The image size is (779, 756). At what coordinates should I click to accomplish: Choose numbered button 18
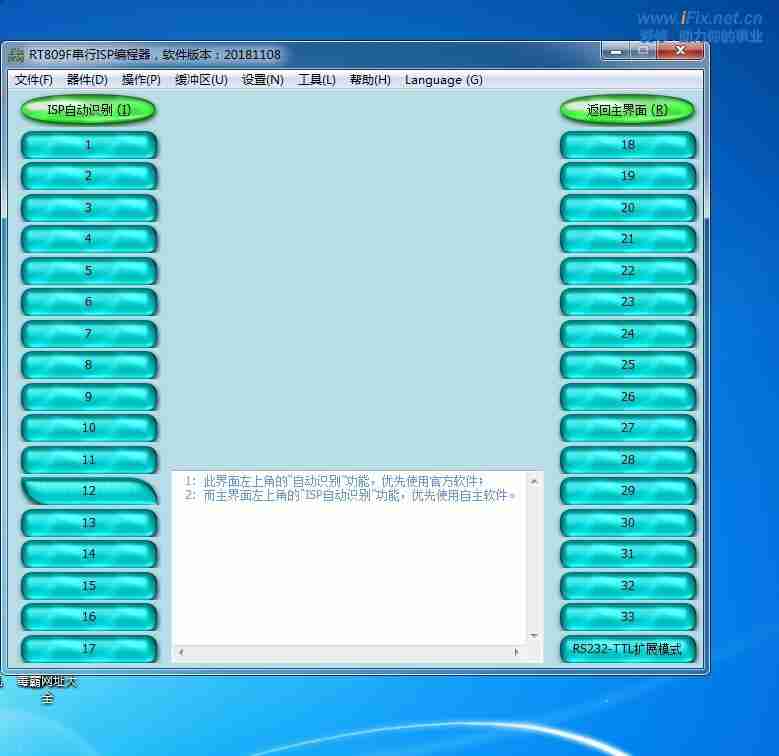click(627, 145)
